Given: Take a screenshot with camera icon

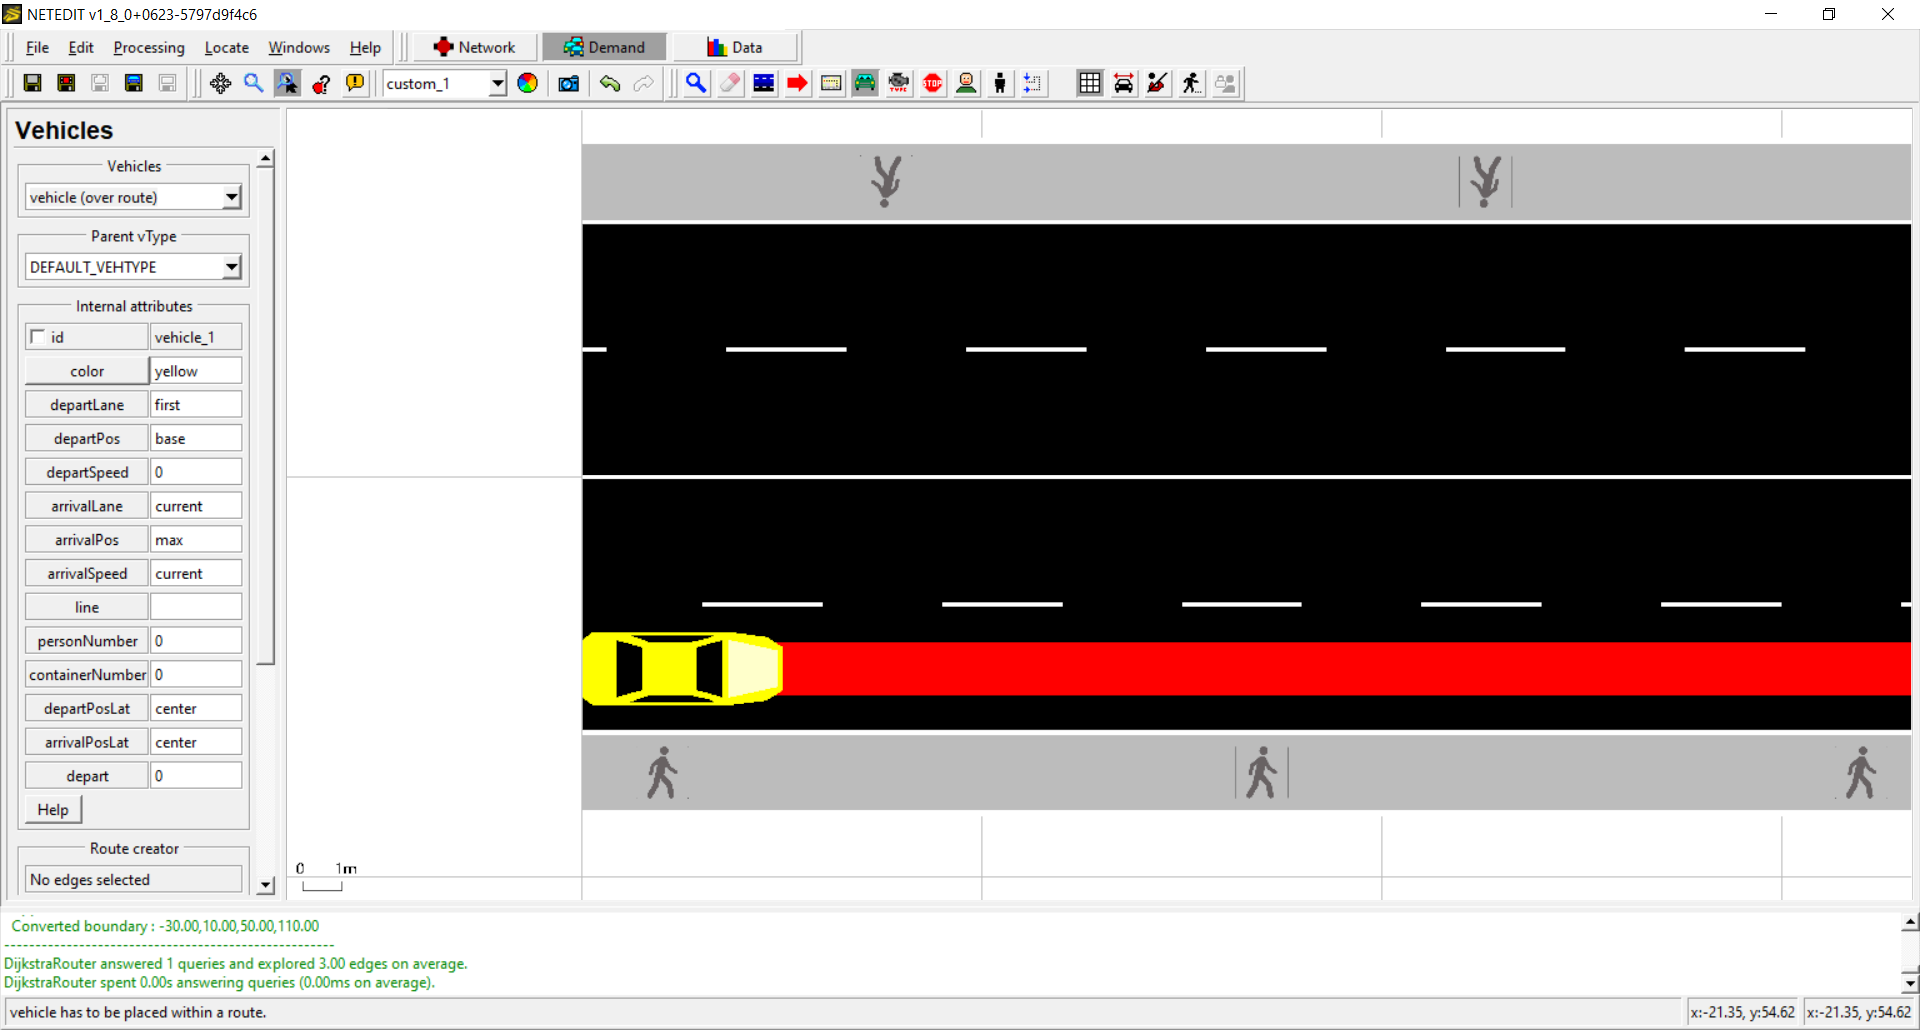Looking at the screenshot, I should coord(569,84).
